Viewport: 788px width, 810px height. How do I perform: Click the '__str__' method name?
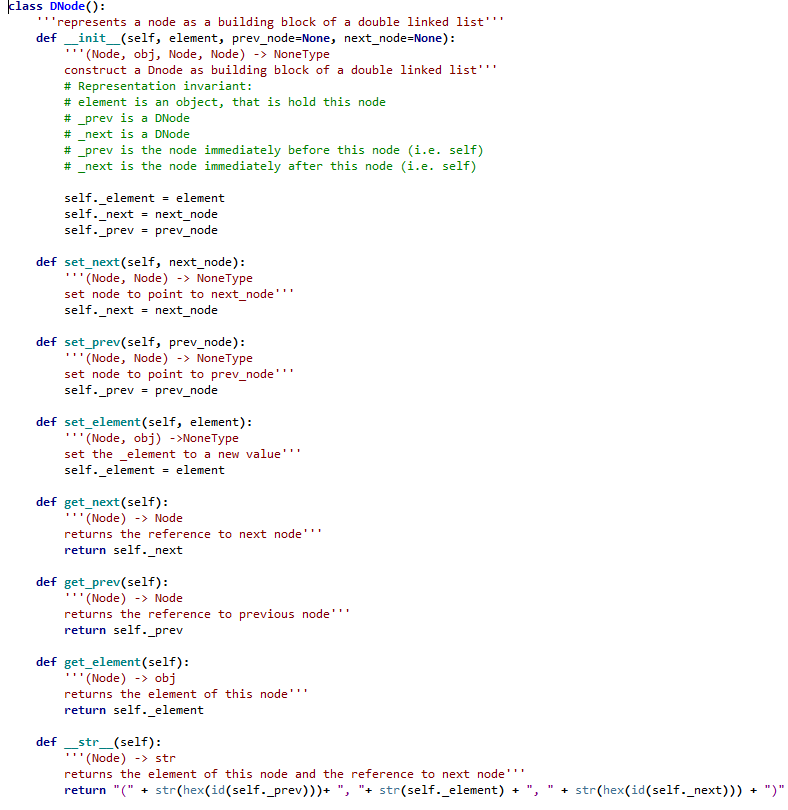[x=88, y=743]
